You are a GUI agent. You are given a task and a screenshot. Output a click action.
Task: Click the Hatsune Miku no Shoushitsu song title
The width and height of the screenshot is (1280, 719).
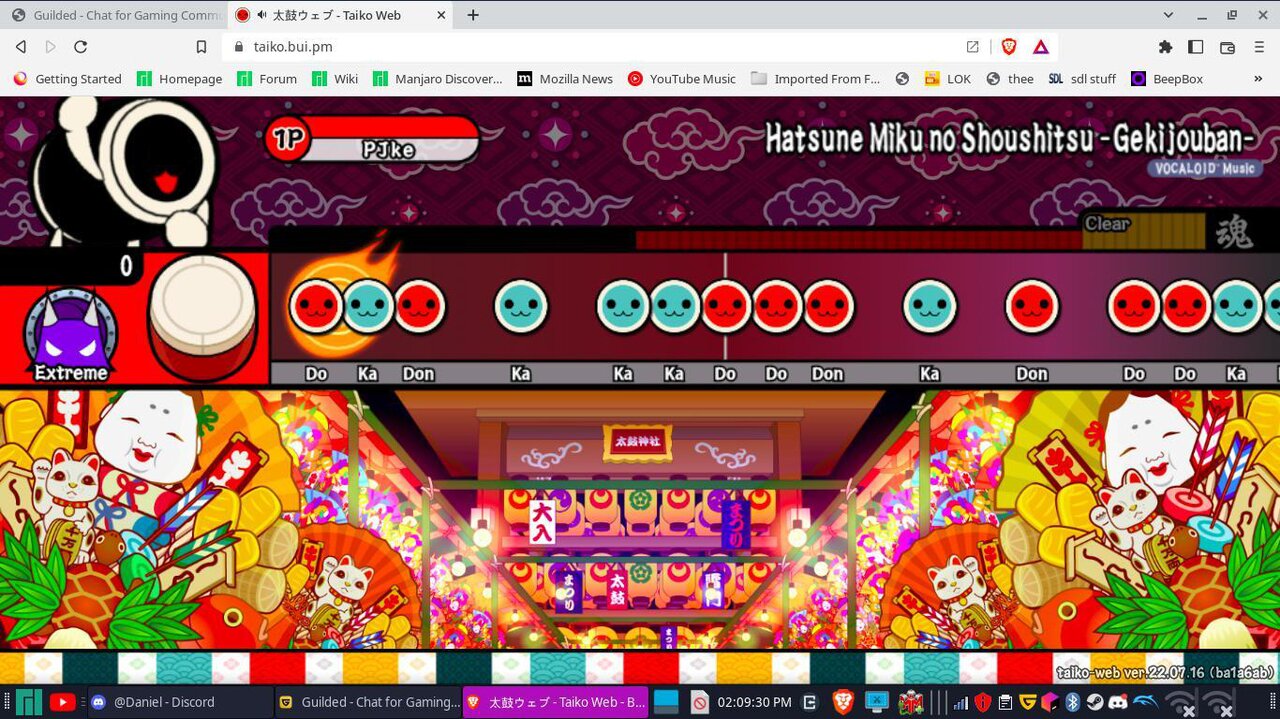1010,139
